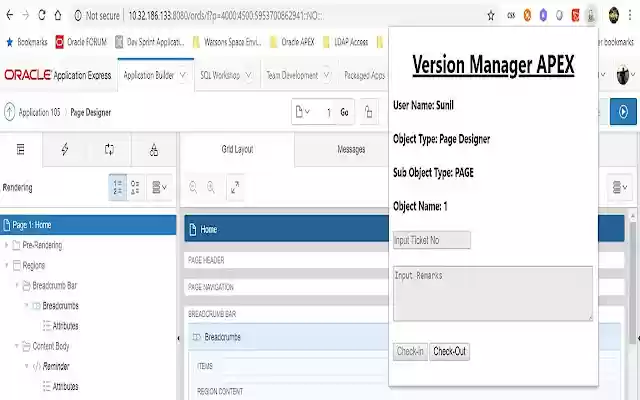
Task: Select Attributes under Breadcrumbs
Action: pos(65,326)
